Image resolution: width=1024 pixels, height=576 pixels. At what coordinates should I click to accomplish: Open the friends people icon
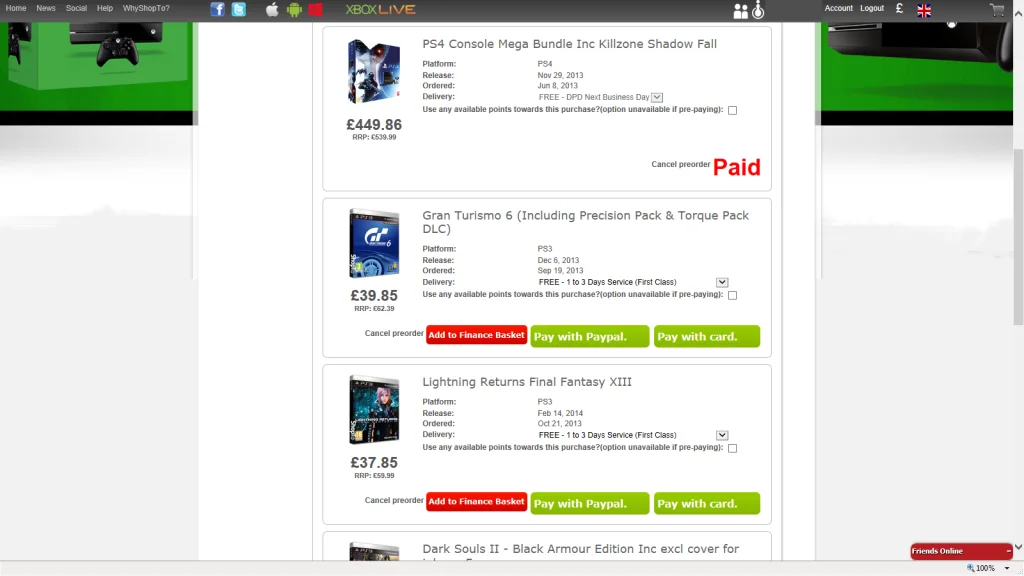click(x=741, y=11)
